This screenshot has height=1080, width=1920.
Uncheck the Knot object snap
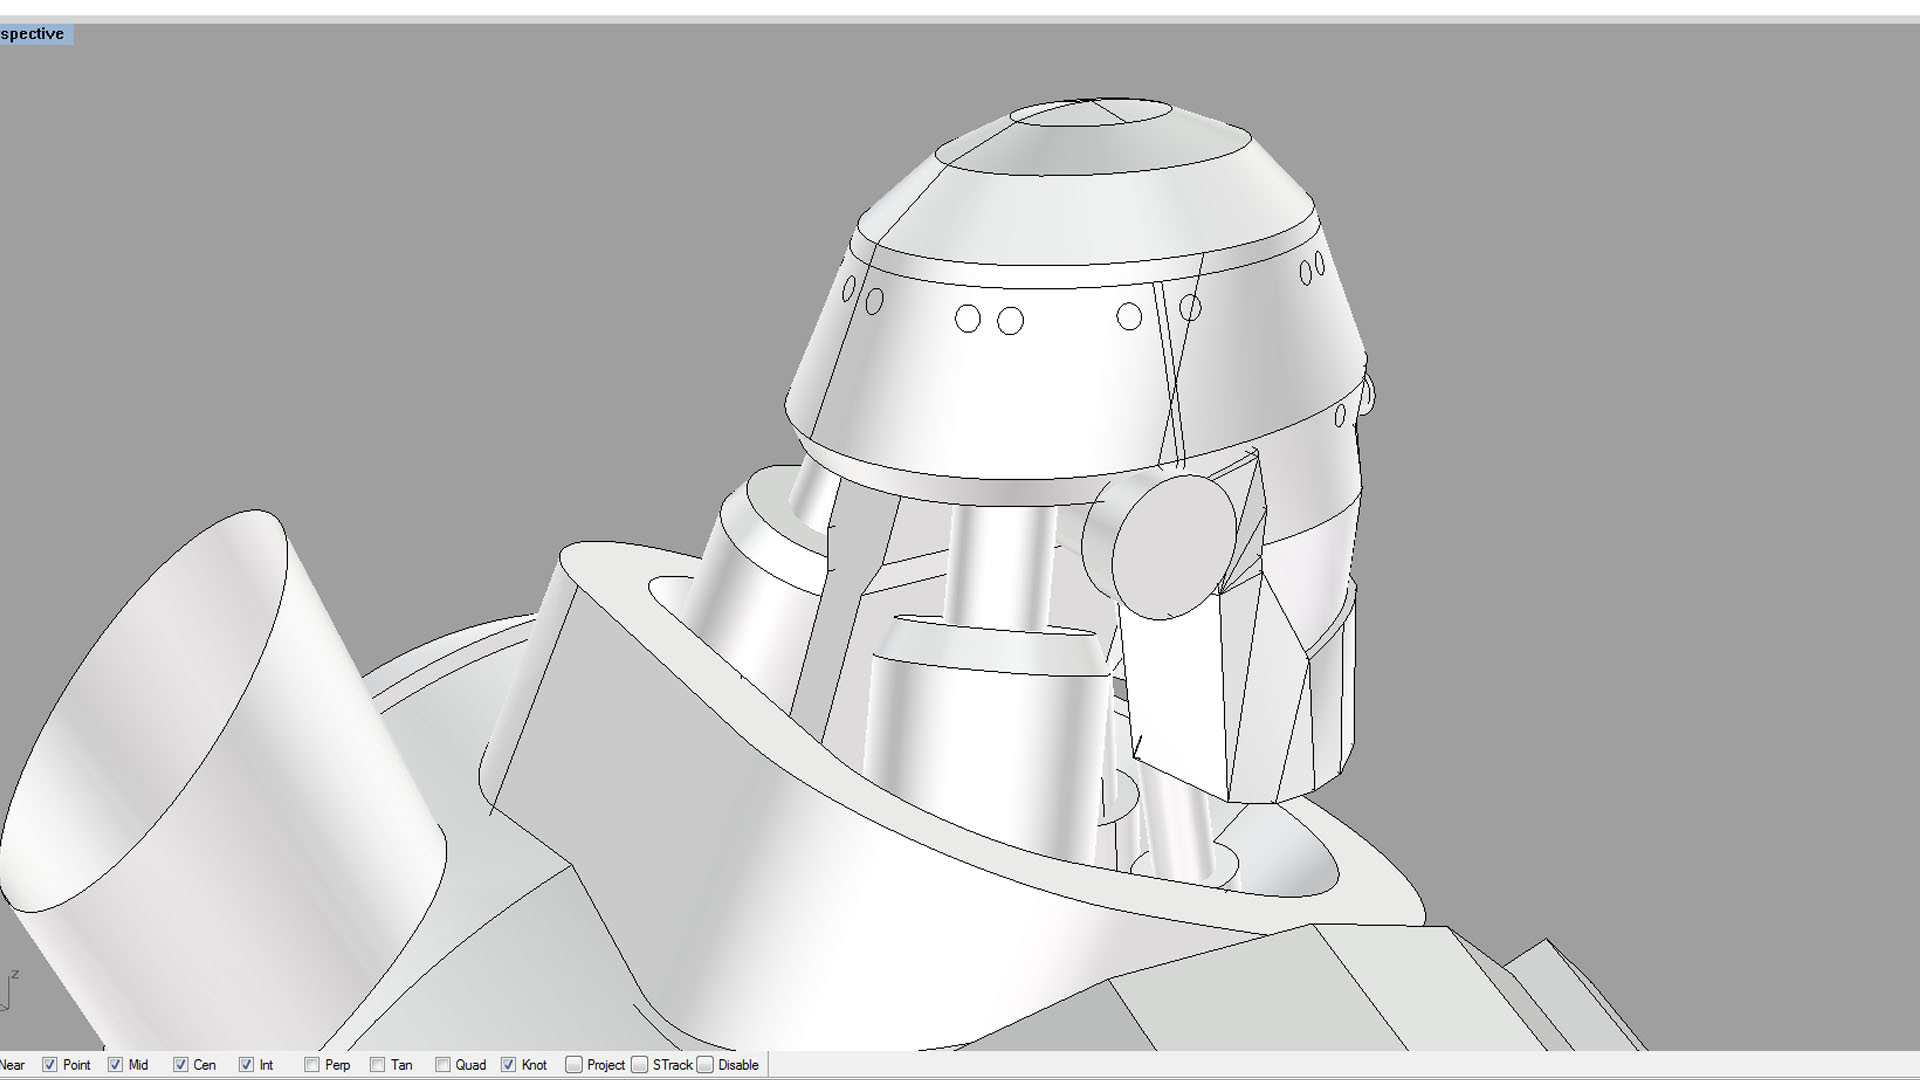[x=508, y=1065]
